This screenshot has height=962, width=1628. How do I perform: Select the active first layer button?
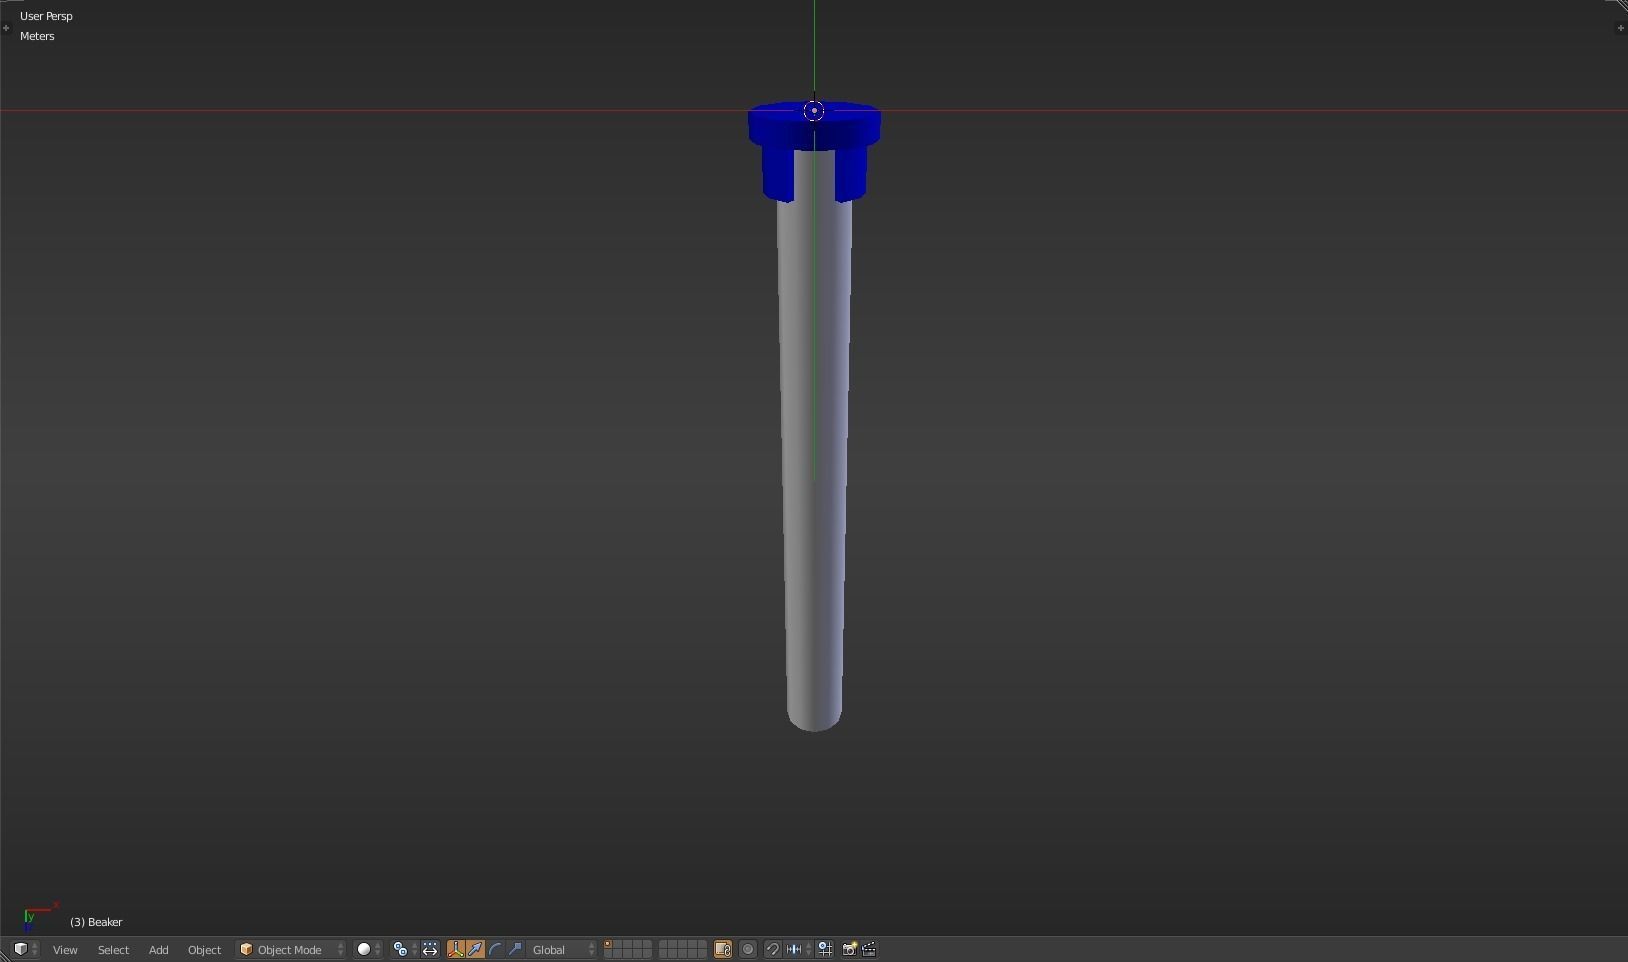coord(609,944)
